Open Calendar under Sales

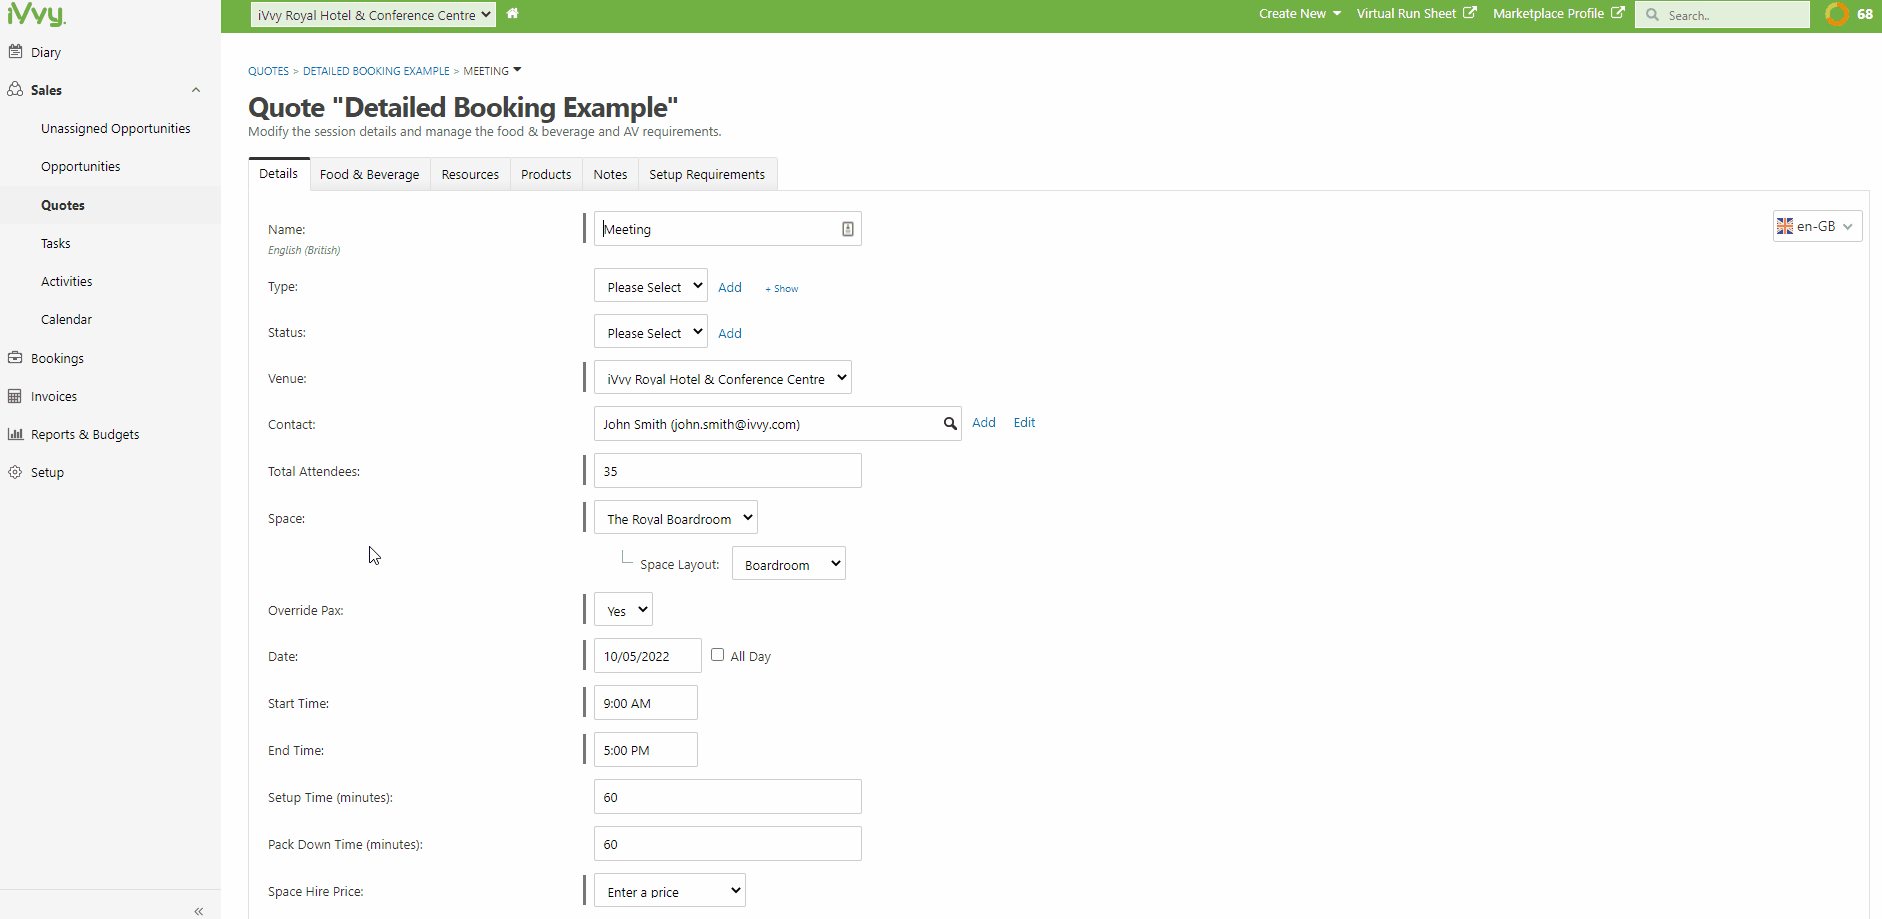[x=66, y=319]
